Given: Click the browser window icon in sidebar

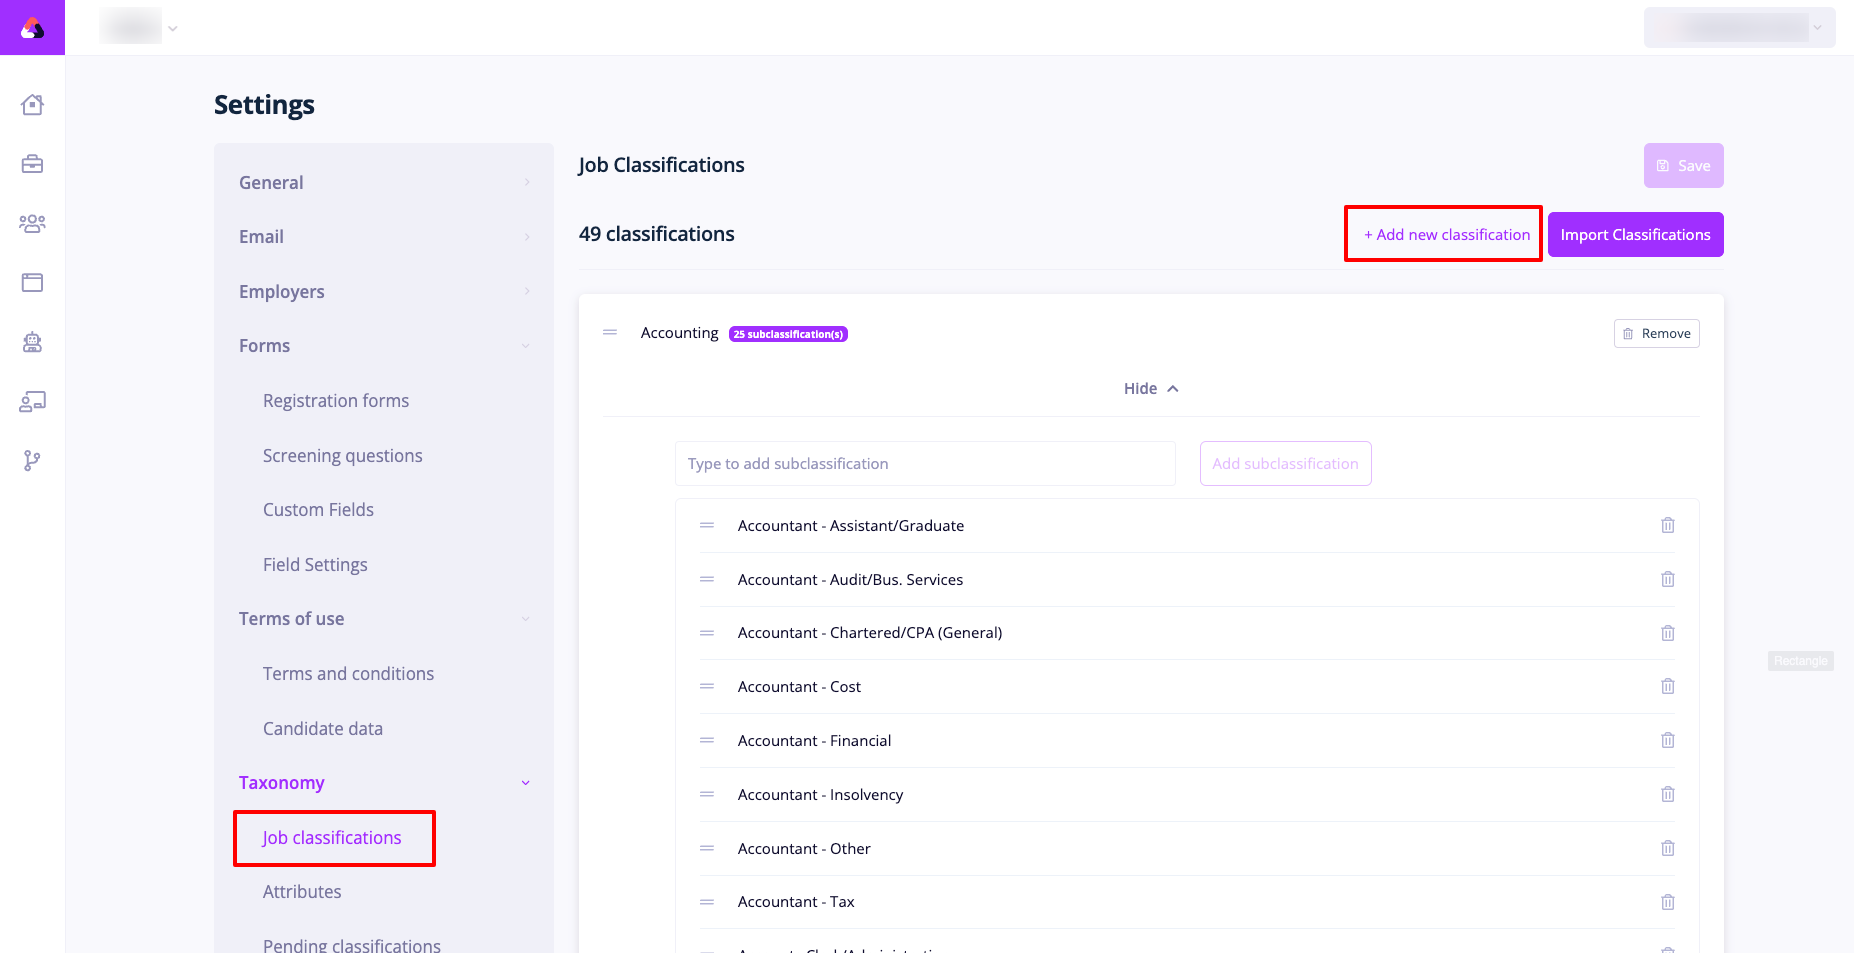Looking at the screenshot, I should pos(32,283).
